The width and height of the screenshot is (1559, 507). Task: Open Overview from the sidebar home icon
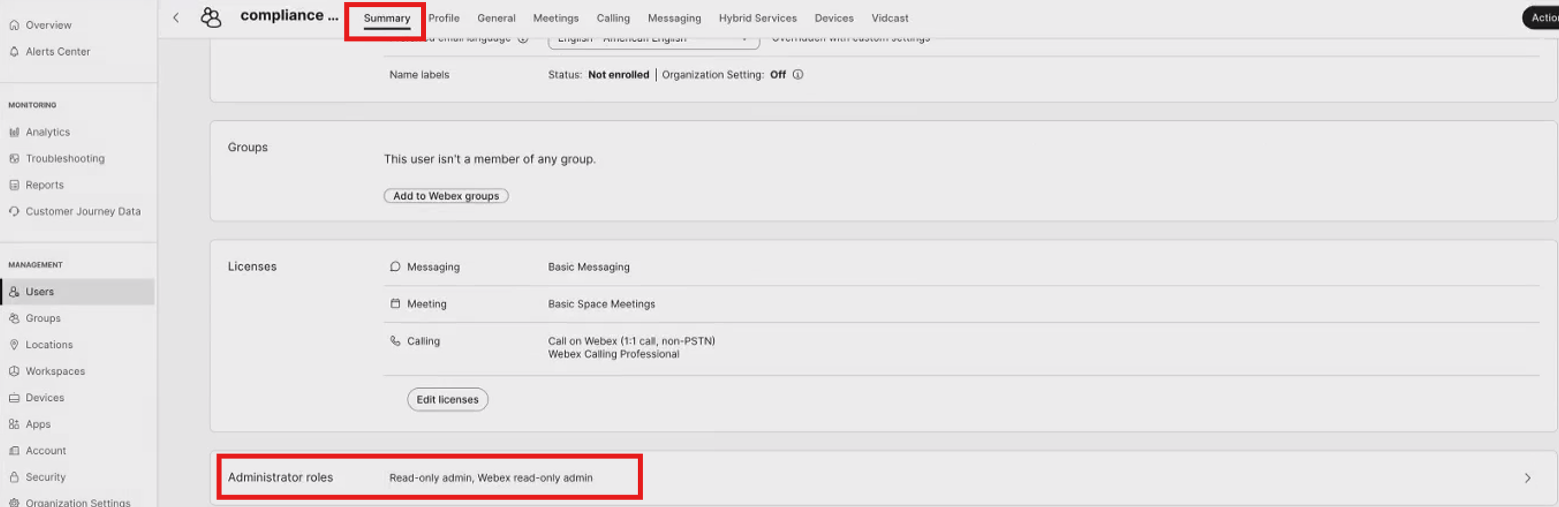14,25
